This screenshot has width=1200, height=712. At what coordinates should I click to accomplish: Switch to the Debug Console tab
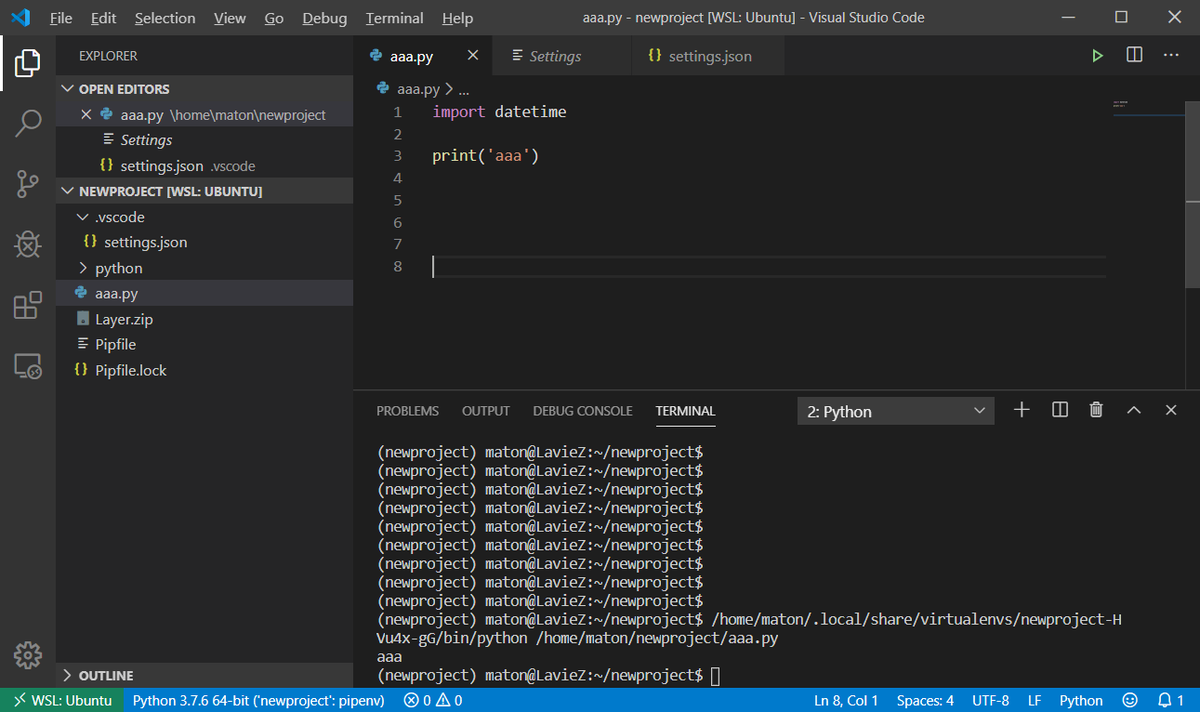pos(582,411)
